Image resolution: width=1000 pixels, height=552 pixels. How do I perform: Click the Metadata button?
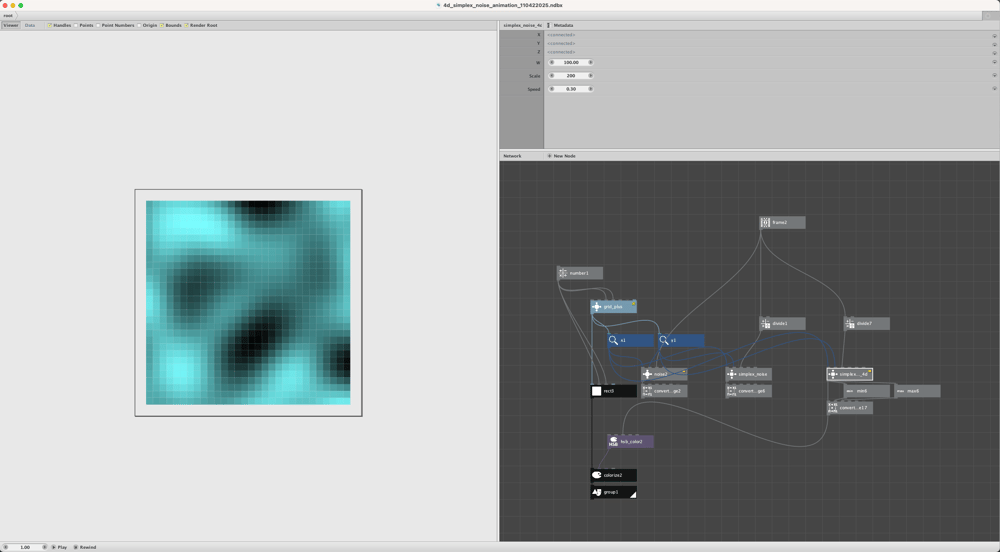click(561, 25)
